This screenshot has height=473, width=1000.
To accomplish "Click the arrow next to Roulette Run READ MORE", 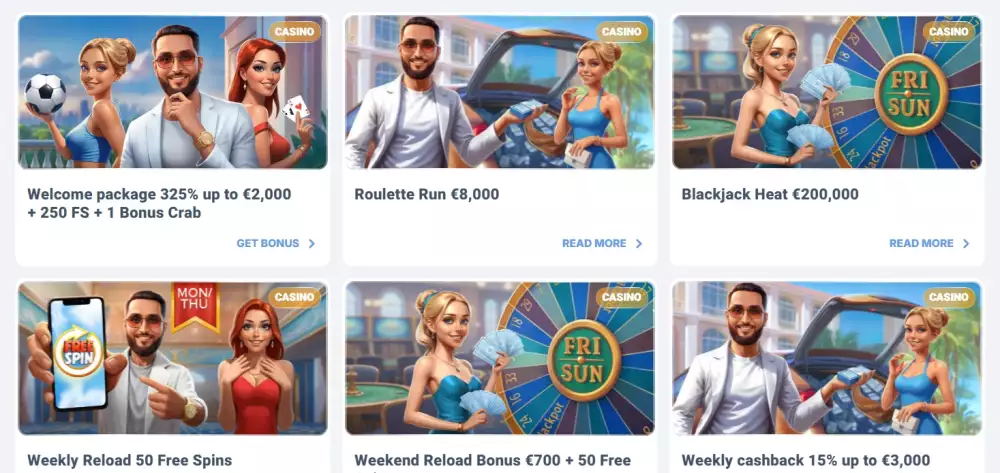I will (x=639, y=244).
